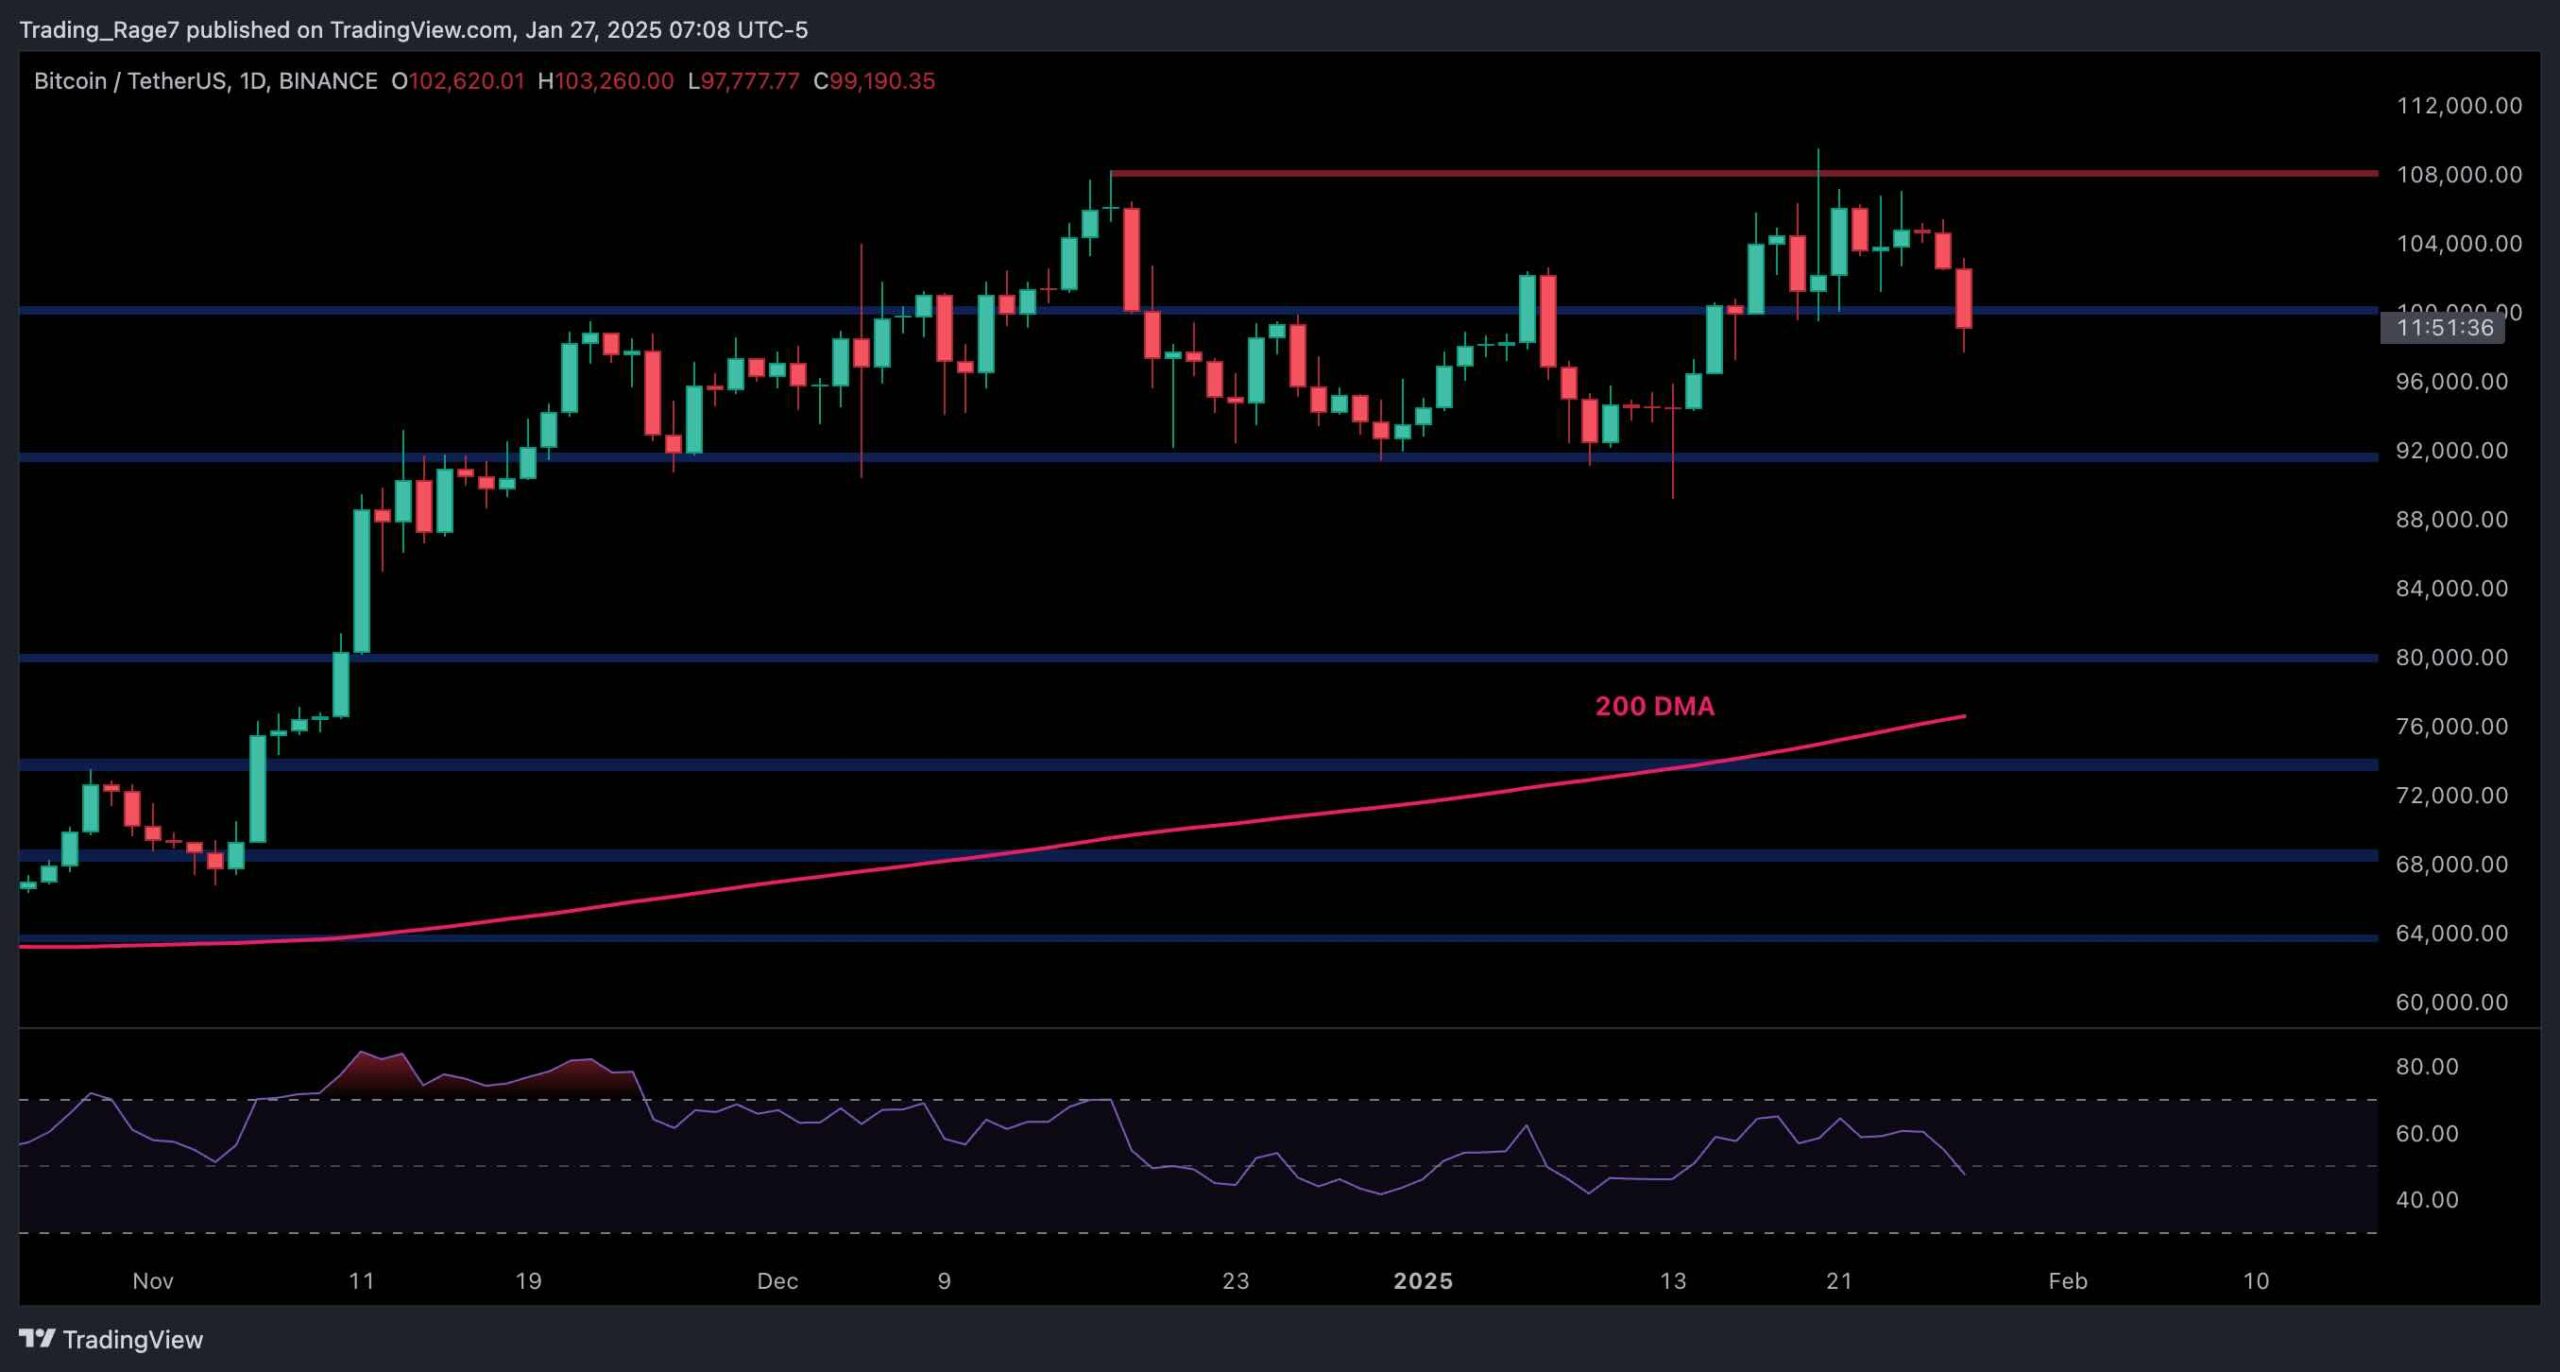2560x1372 pixels.
Task: Click the 2025 label on time axis
Action: coord(1423,1281)
